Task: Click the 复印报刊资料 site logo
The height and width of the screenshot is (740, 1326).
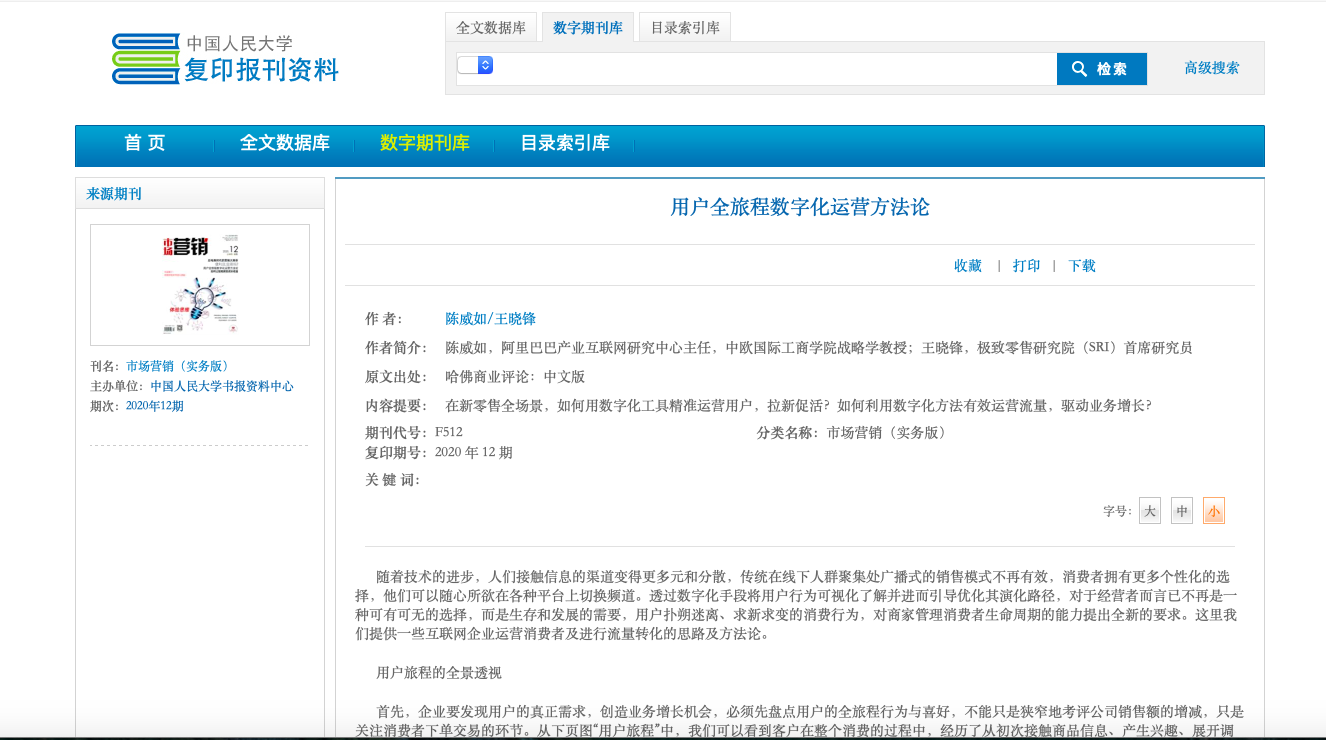Action: click(225, 59)
